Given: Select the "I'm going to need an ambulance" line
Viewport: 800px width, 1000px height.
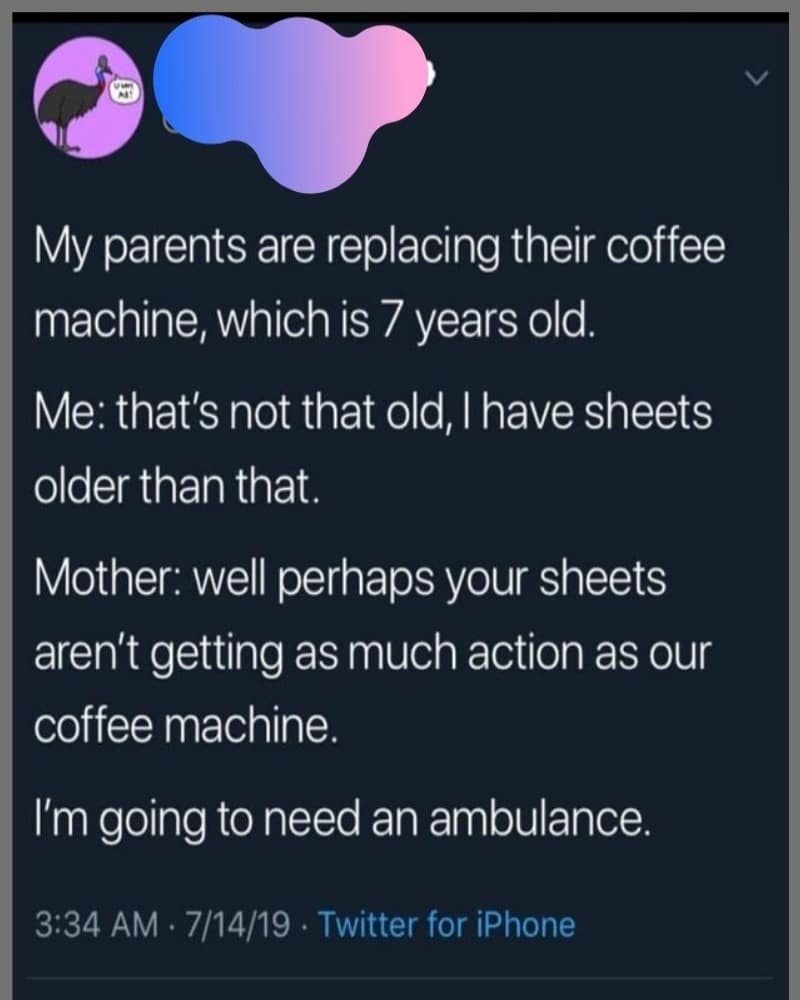Looking at the screenshot, I should (343, 821).
